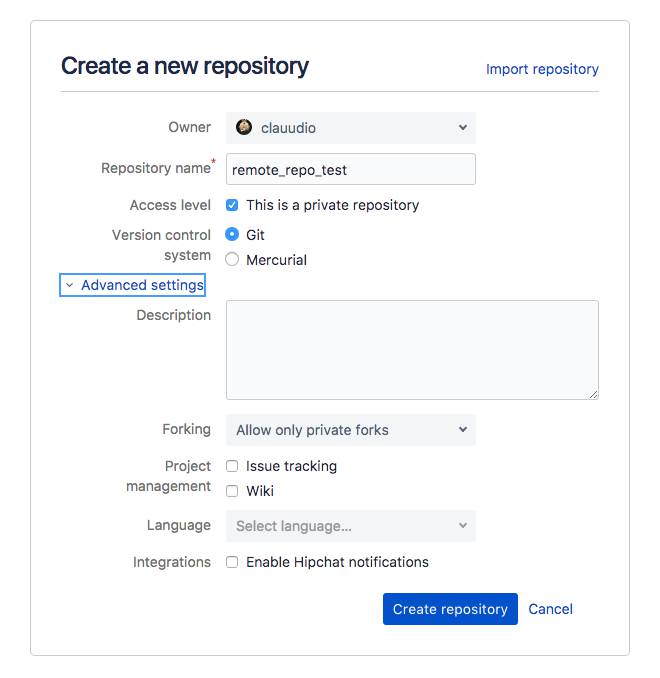
Task: Click the Cancel link
Action: pyautogui.click(x=550, y=609)
